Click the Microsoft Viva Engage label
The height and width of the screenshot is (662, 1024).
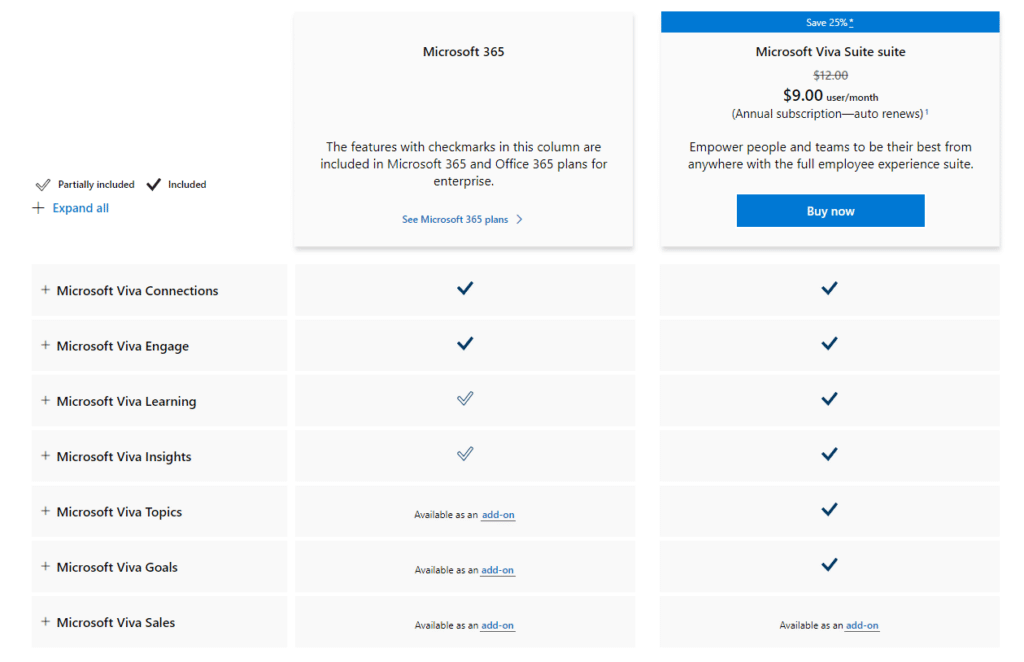(123, 346)
